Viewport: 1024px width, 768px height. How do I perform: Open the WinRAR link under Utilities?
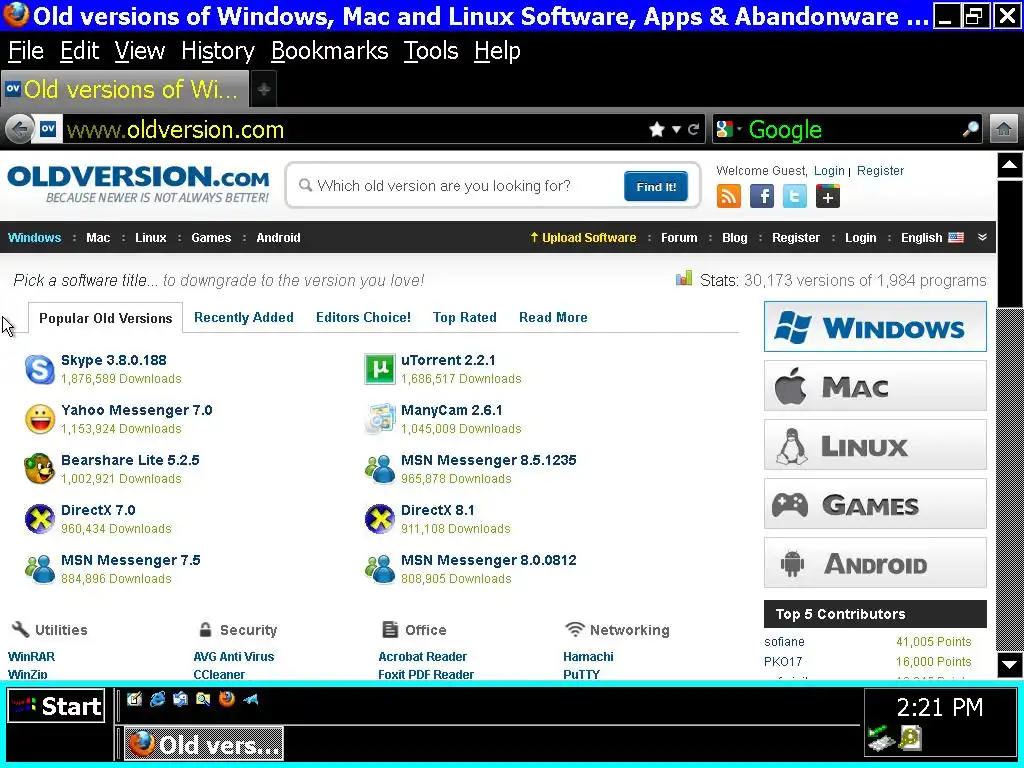pyautogui.click(x=31, y=656)
